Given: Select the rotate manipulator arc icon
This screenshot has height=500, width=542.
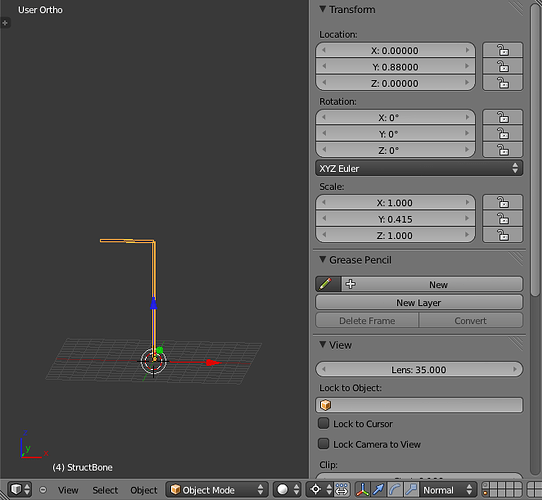Looking at the screenshot, I should point(395,490).
